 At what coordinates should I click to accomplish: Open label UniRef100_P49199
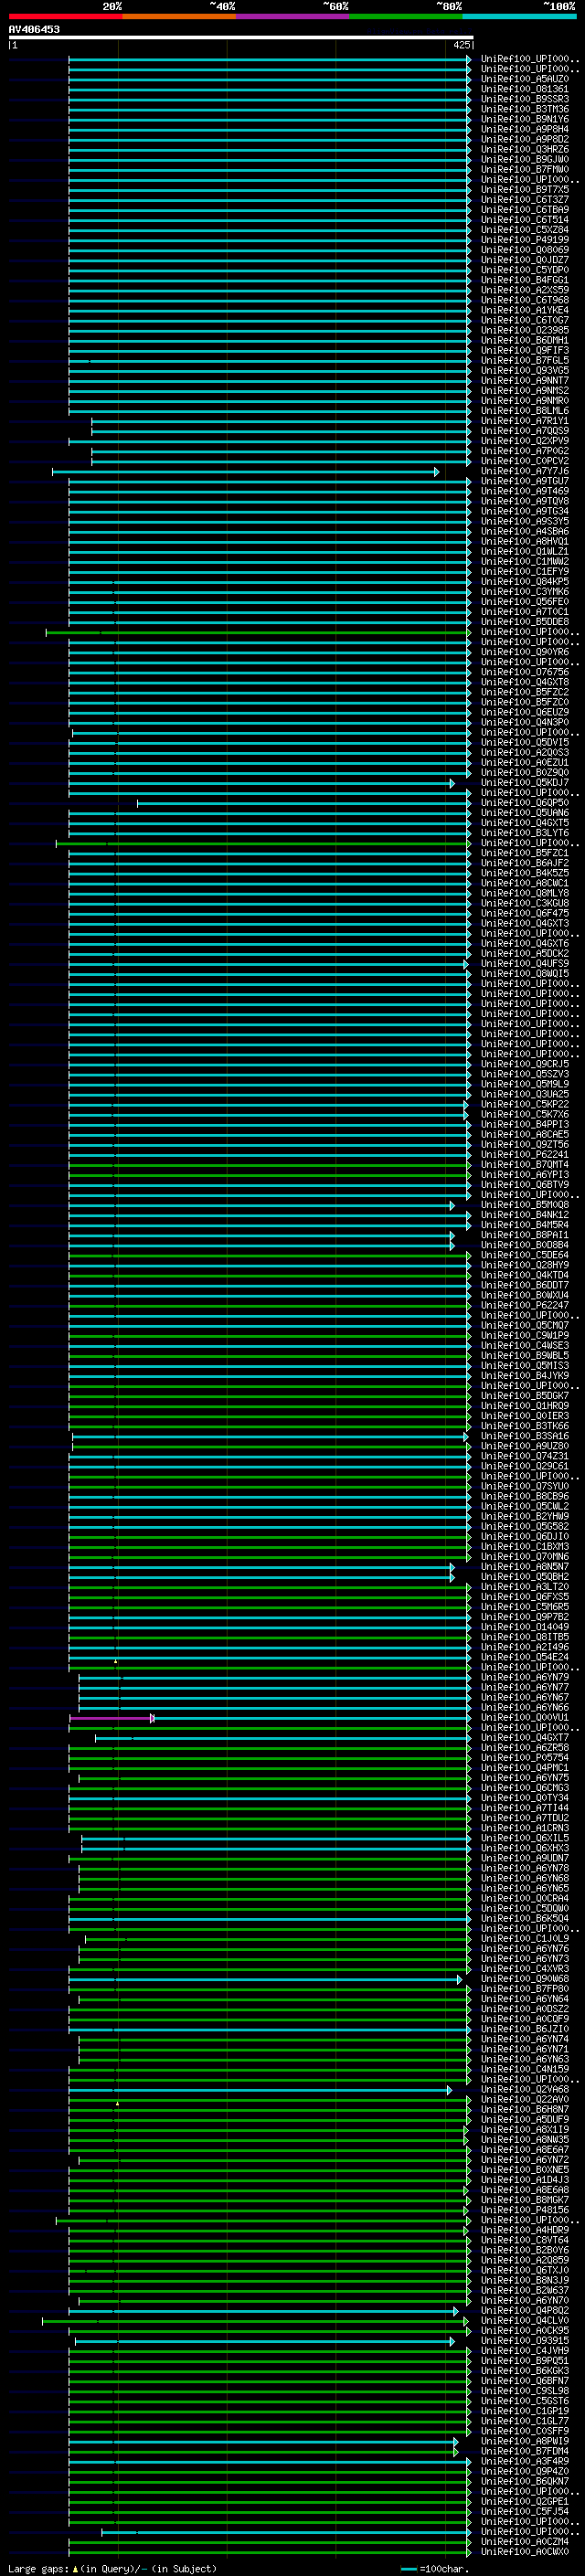coord(525,240)
